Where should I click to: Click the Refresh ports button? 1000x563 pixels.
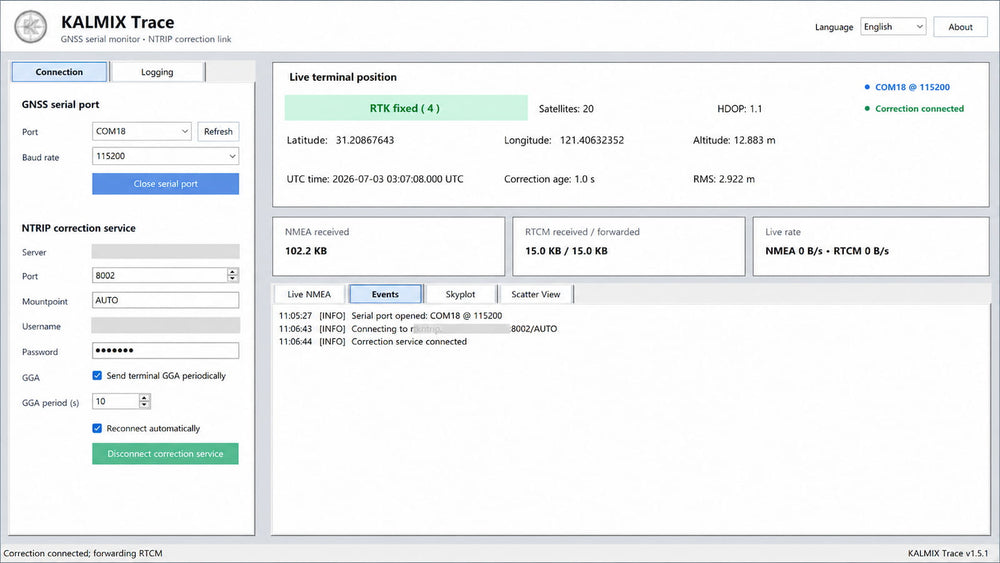tap(218, 131)
